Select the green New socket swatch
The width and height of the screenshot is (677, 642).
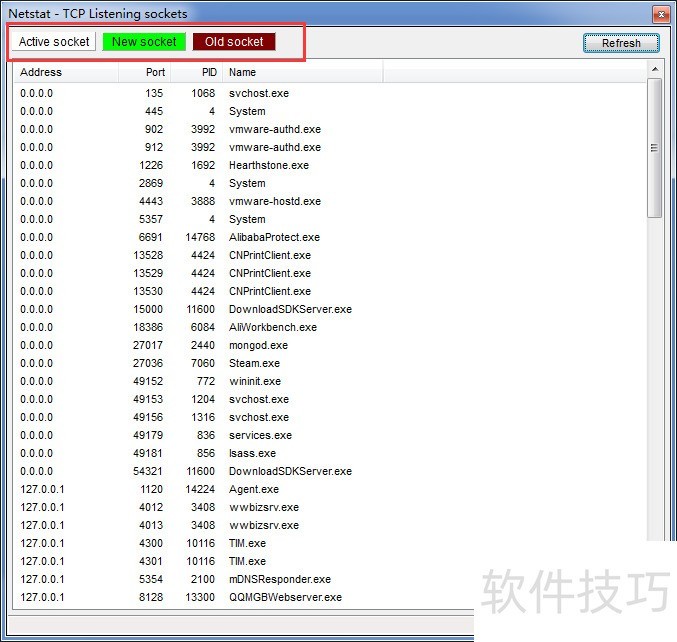144,42
